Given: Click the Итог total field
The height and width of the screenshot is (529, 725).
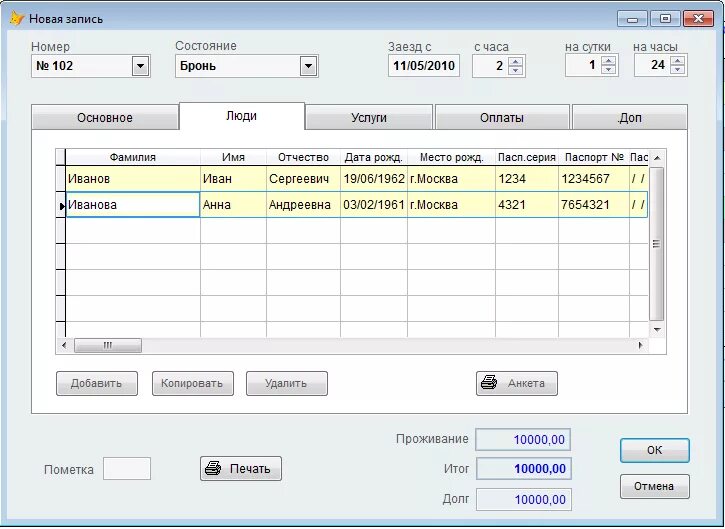Looking at the screenshot, I should (x=523, y=468).
